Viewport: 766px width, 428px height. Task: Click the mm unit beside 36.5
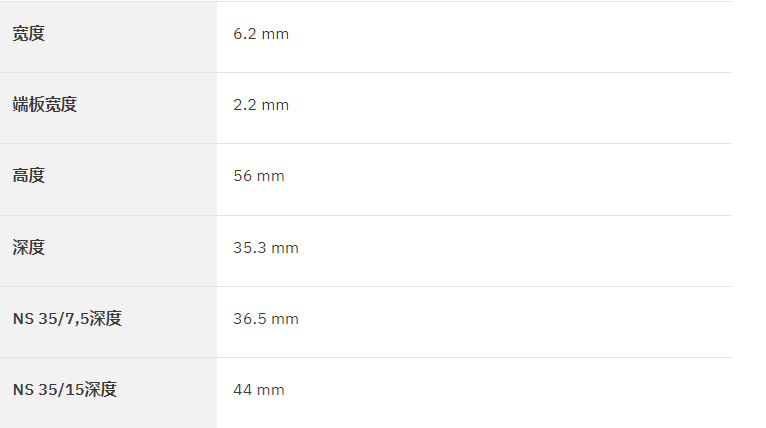[285, 319]
